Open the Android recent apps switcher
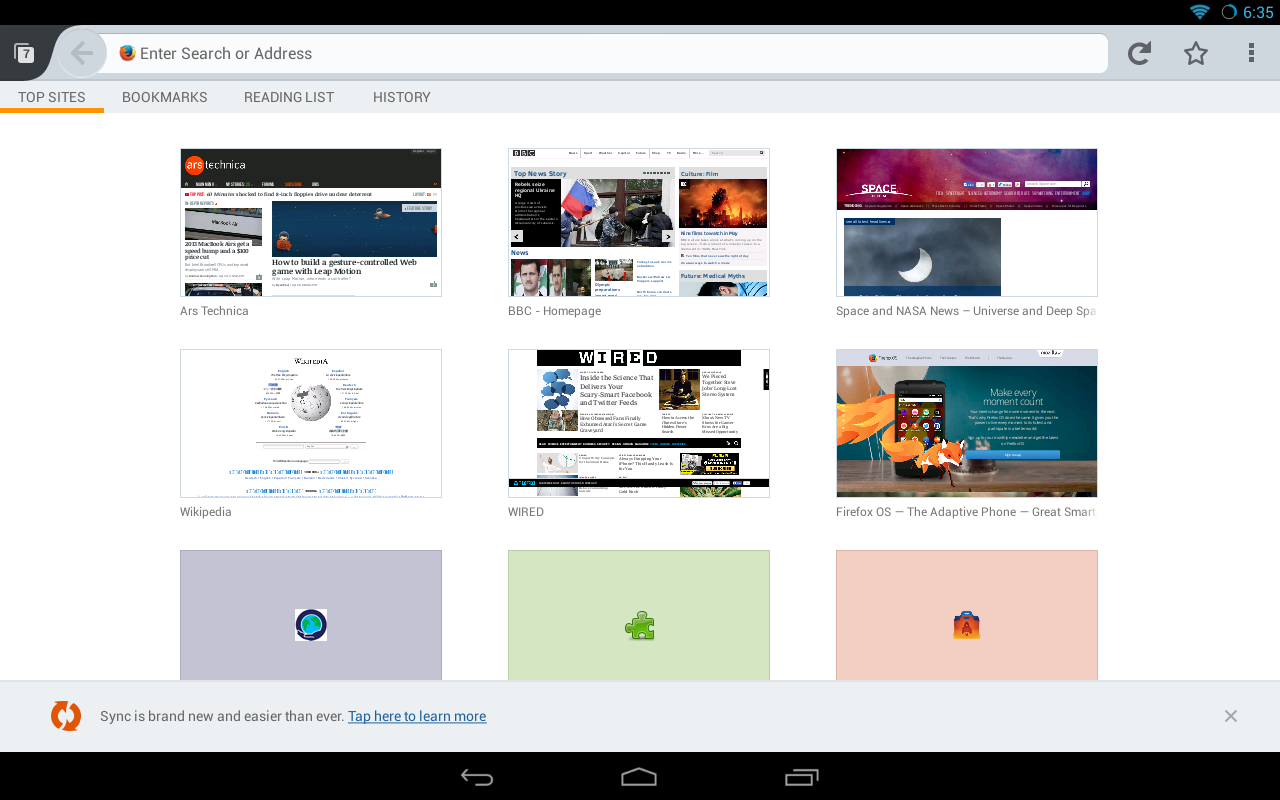The image size is (1280, 800). (x=801, y=776)
